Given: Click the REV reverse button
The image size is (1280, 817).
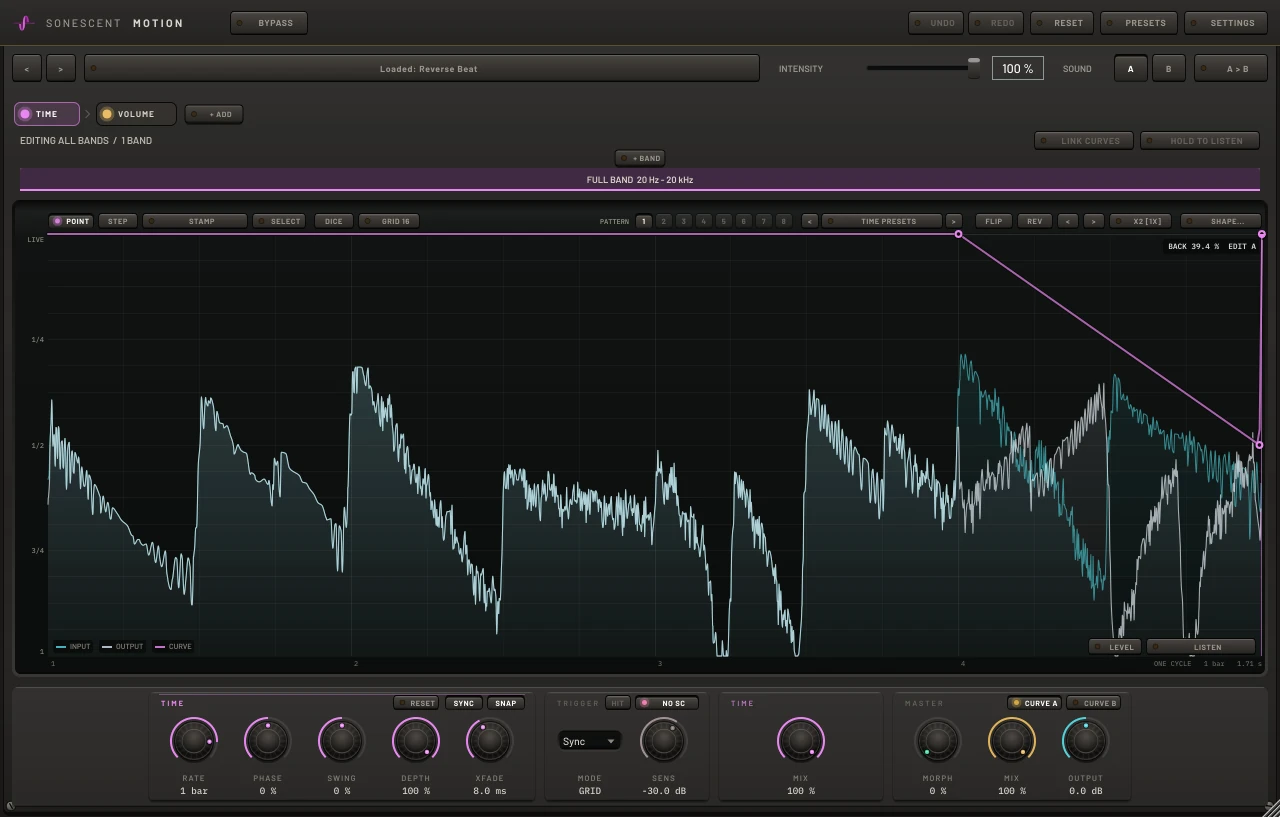Looking at the screenshot, I should 1034,221.
